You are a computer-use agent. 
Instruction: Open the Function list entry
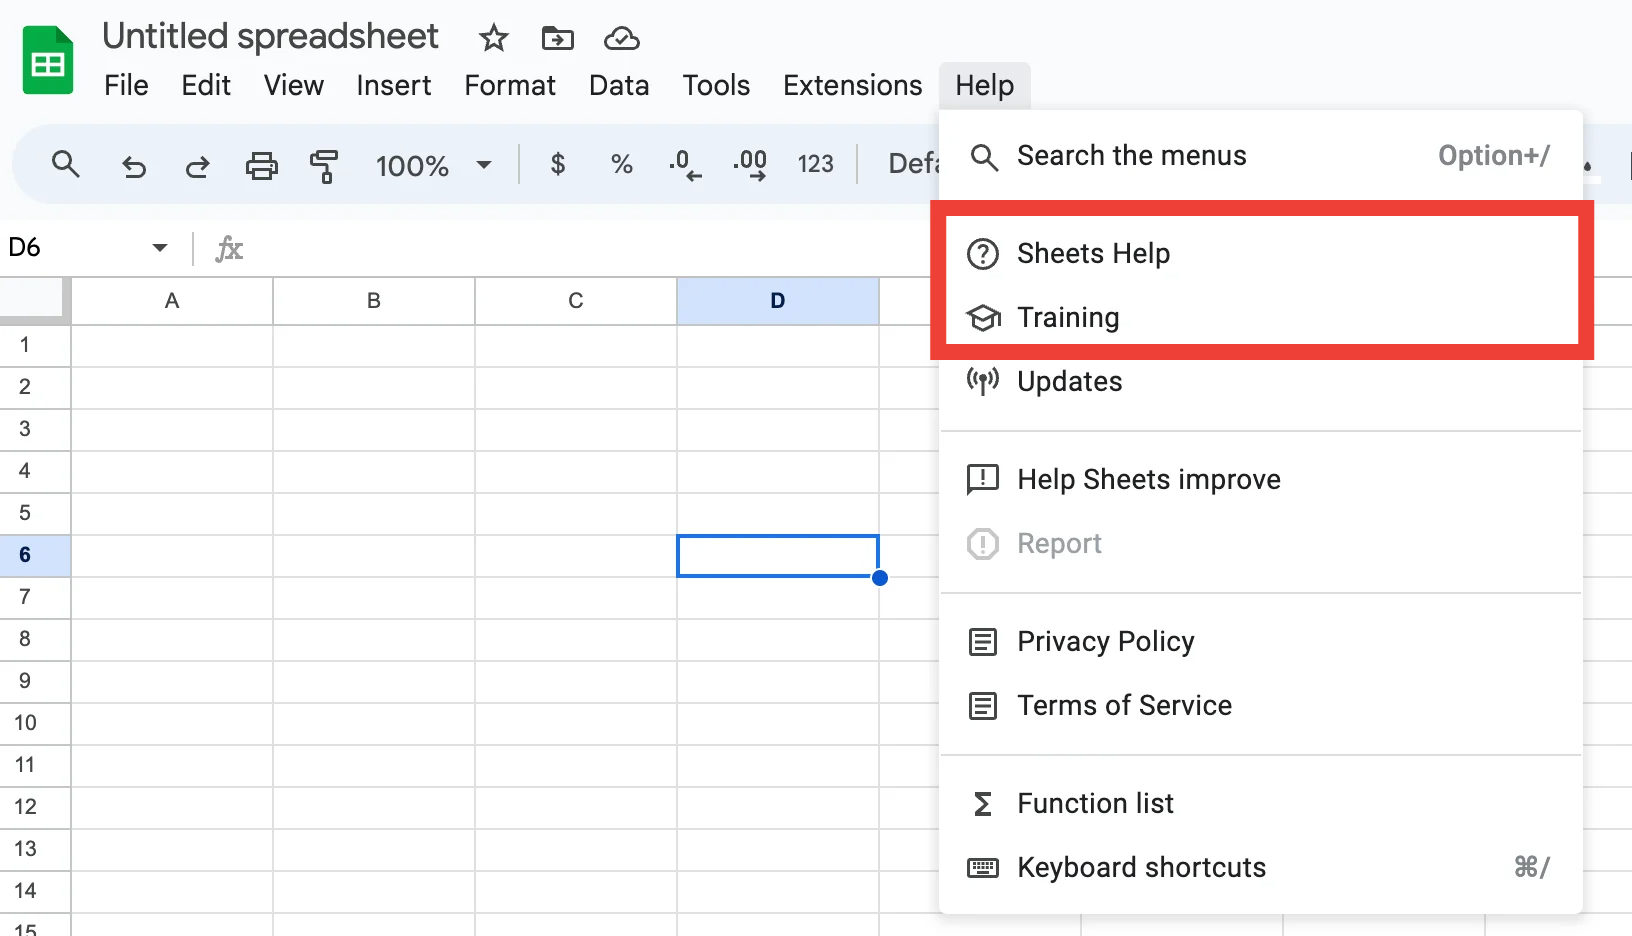[1262, 804]
